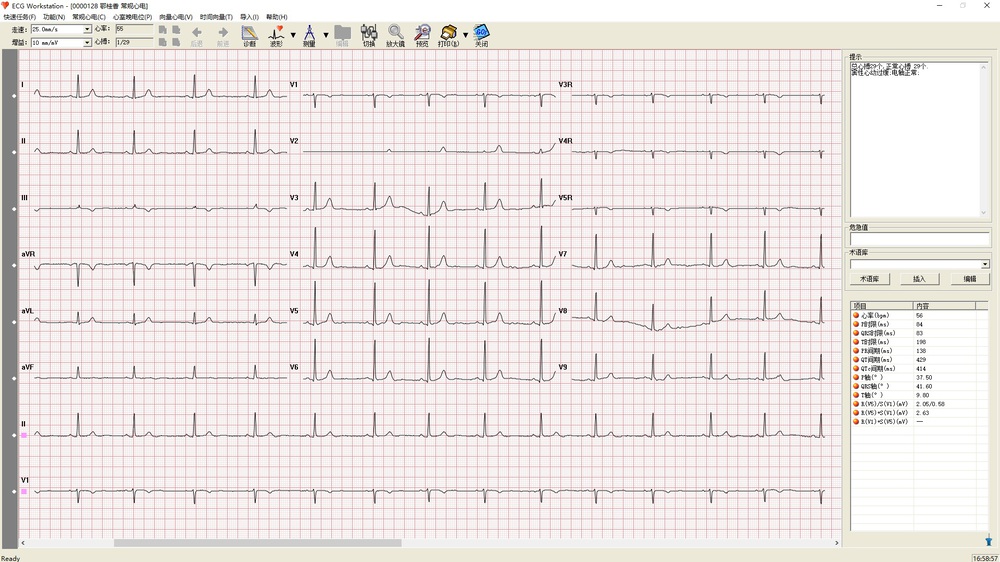Open the 诊断 (Diagnosis) tool
The height and width of the screenshot is (562, 1000).
pyautogui.click(x=249, y=36)
